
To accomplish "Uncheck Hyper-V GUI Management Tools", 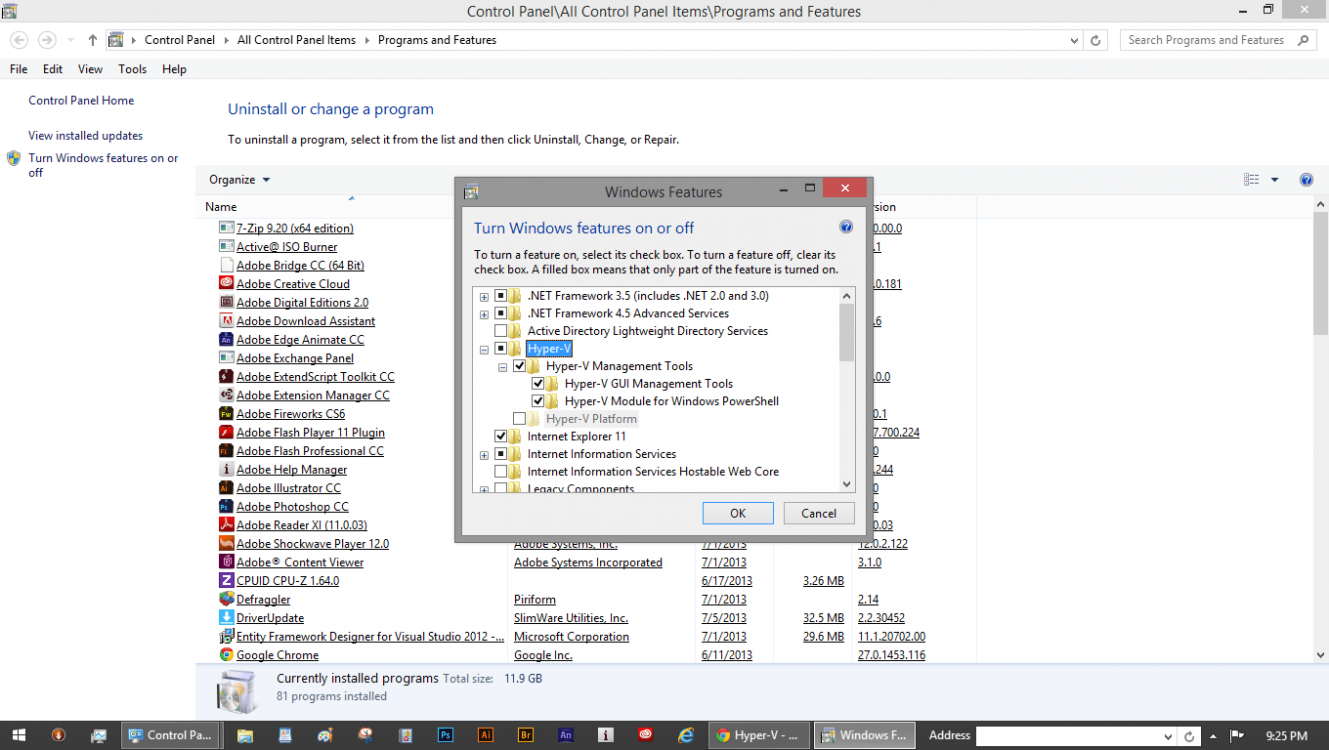I will tap(538, 384).
